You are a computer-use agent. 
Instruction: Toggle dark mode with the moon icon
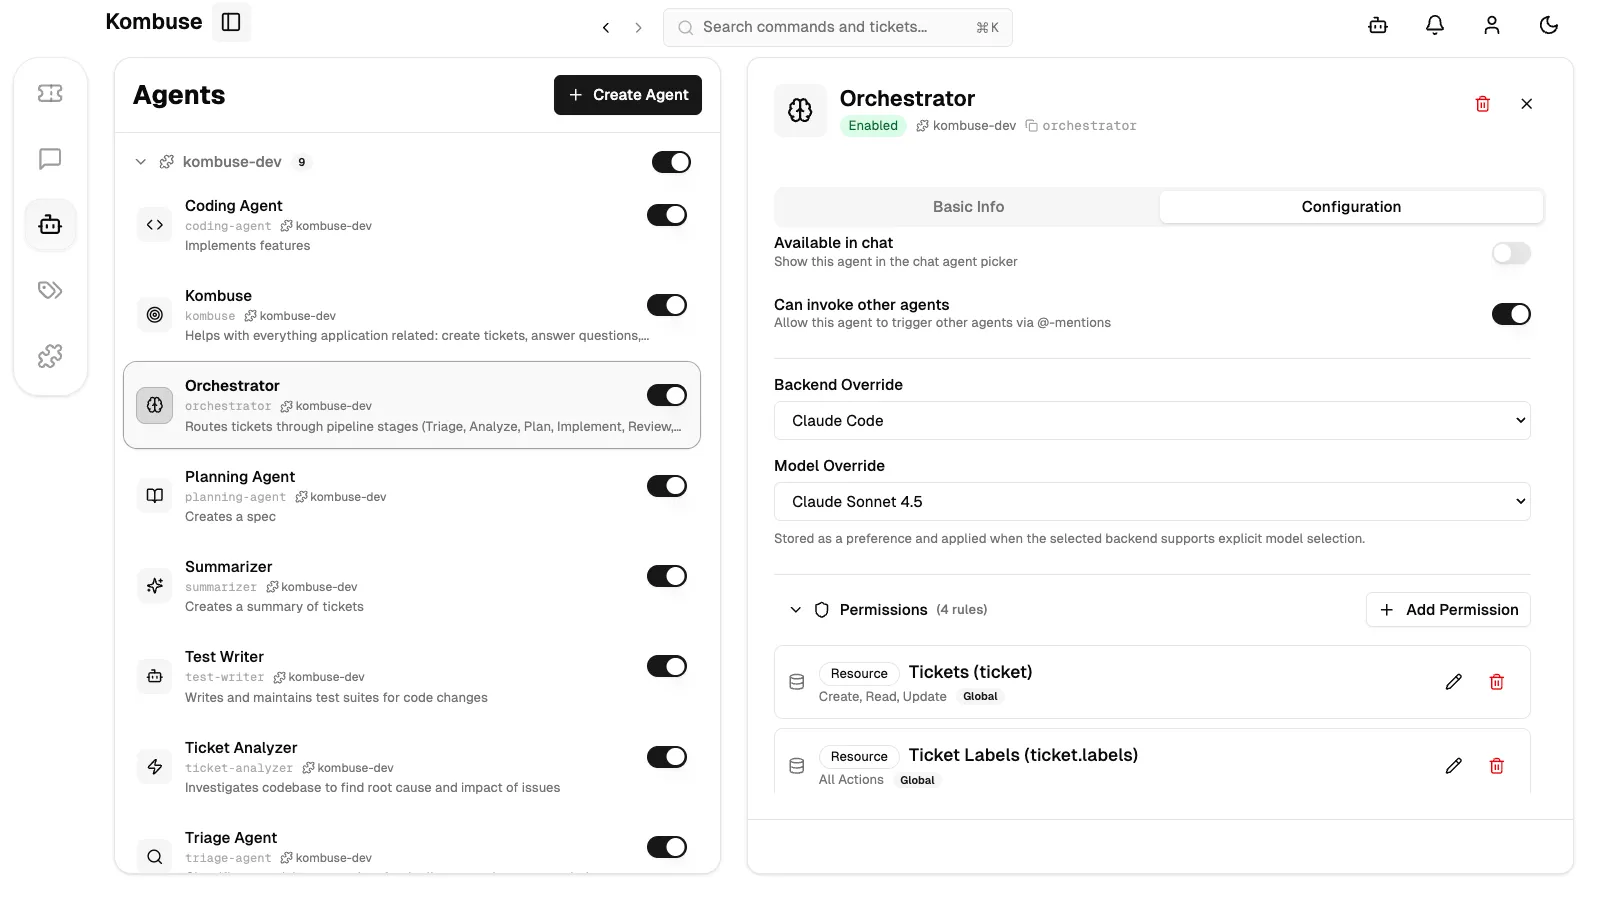pos(1548,25)
